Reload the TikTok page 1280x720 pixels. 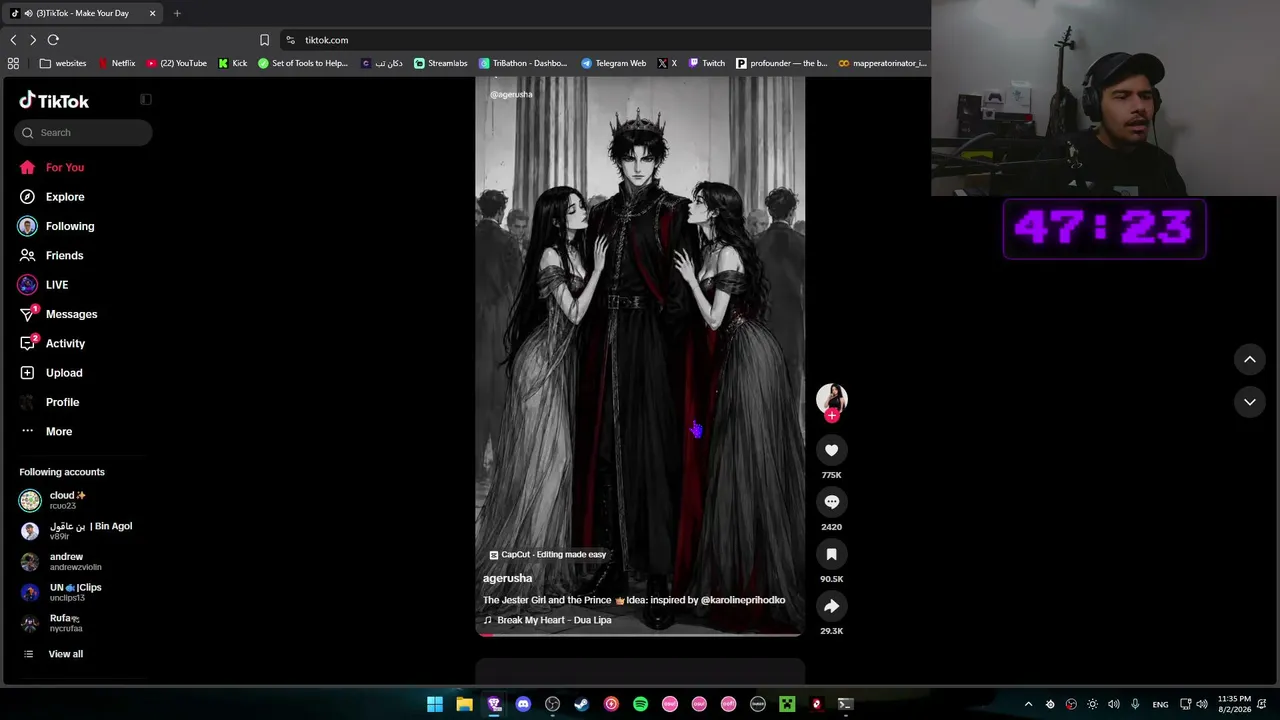[x=53, y=40]
